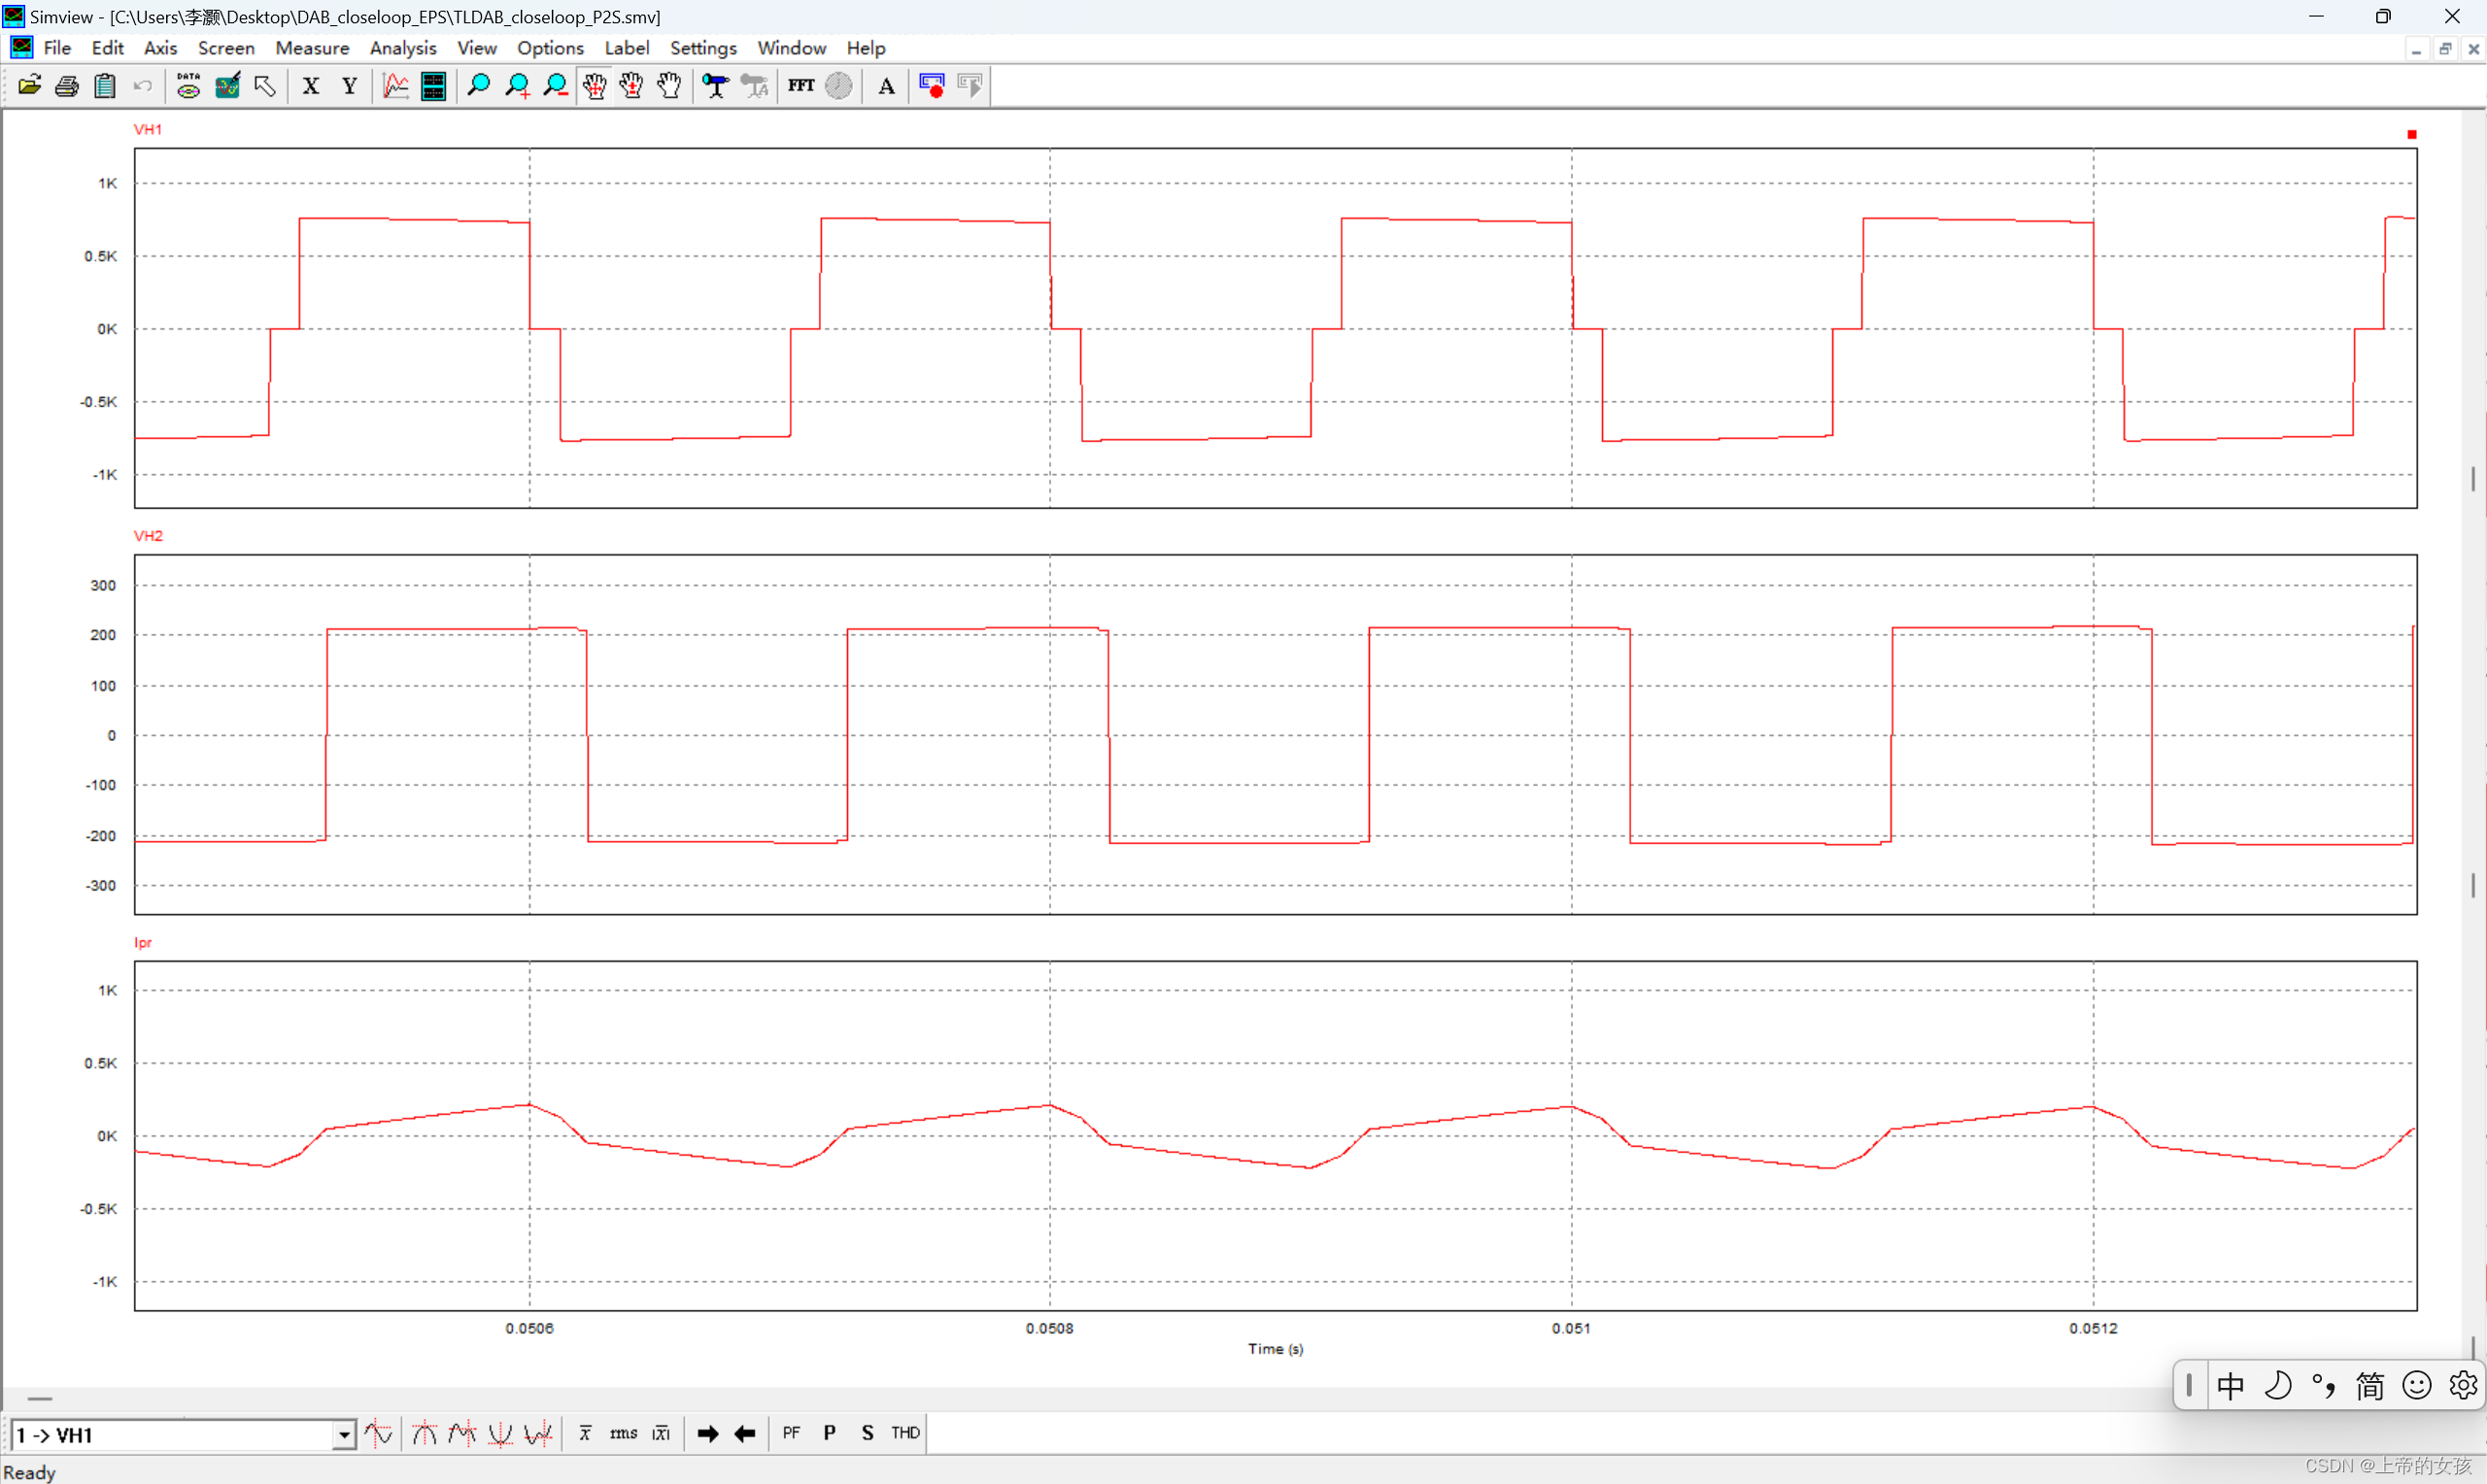Open the Screen menu
Image resolution: width=2487 pixels, height=1484 pixels.
point(226,48)
